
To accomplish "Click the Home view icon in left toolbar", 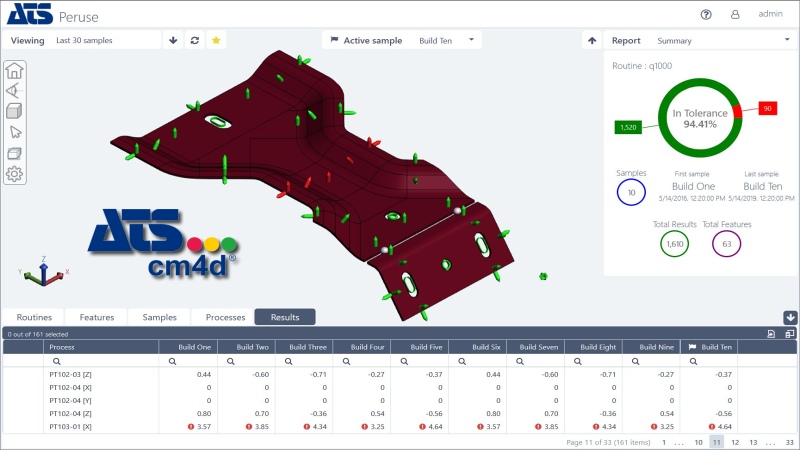I will 15,70.
